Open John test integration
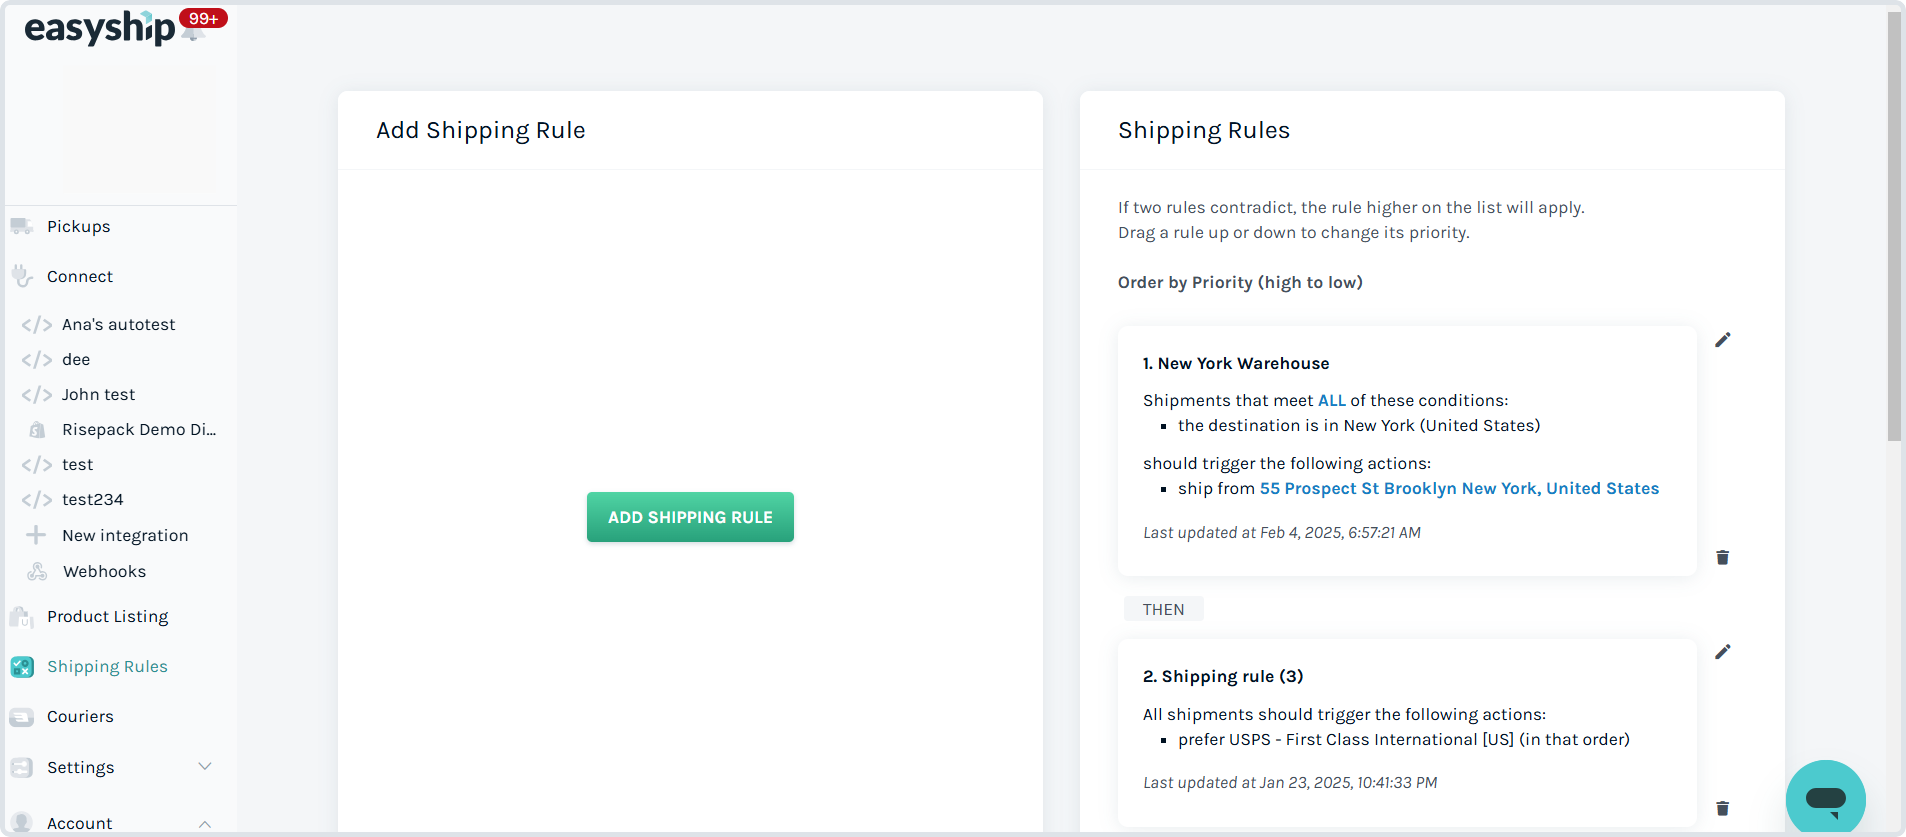 click(99, 394)
